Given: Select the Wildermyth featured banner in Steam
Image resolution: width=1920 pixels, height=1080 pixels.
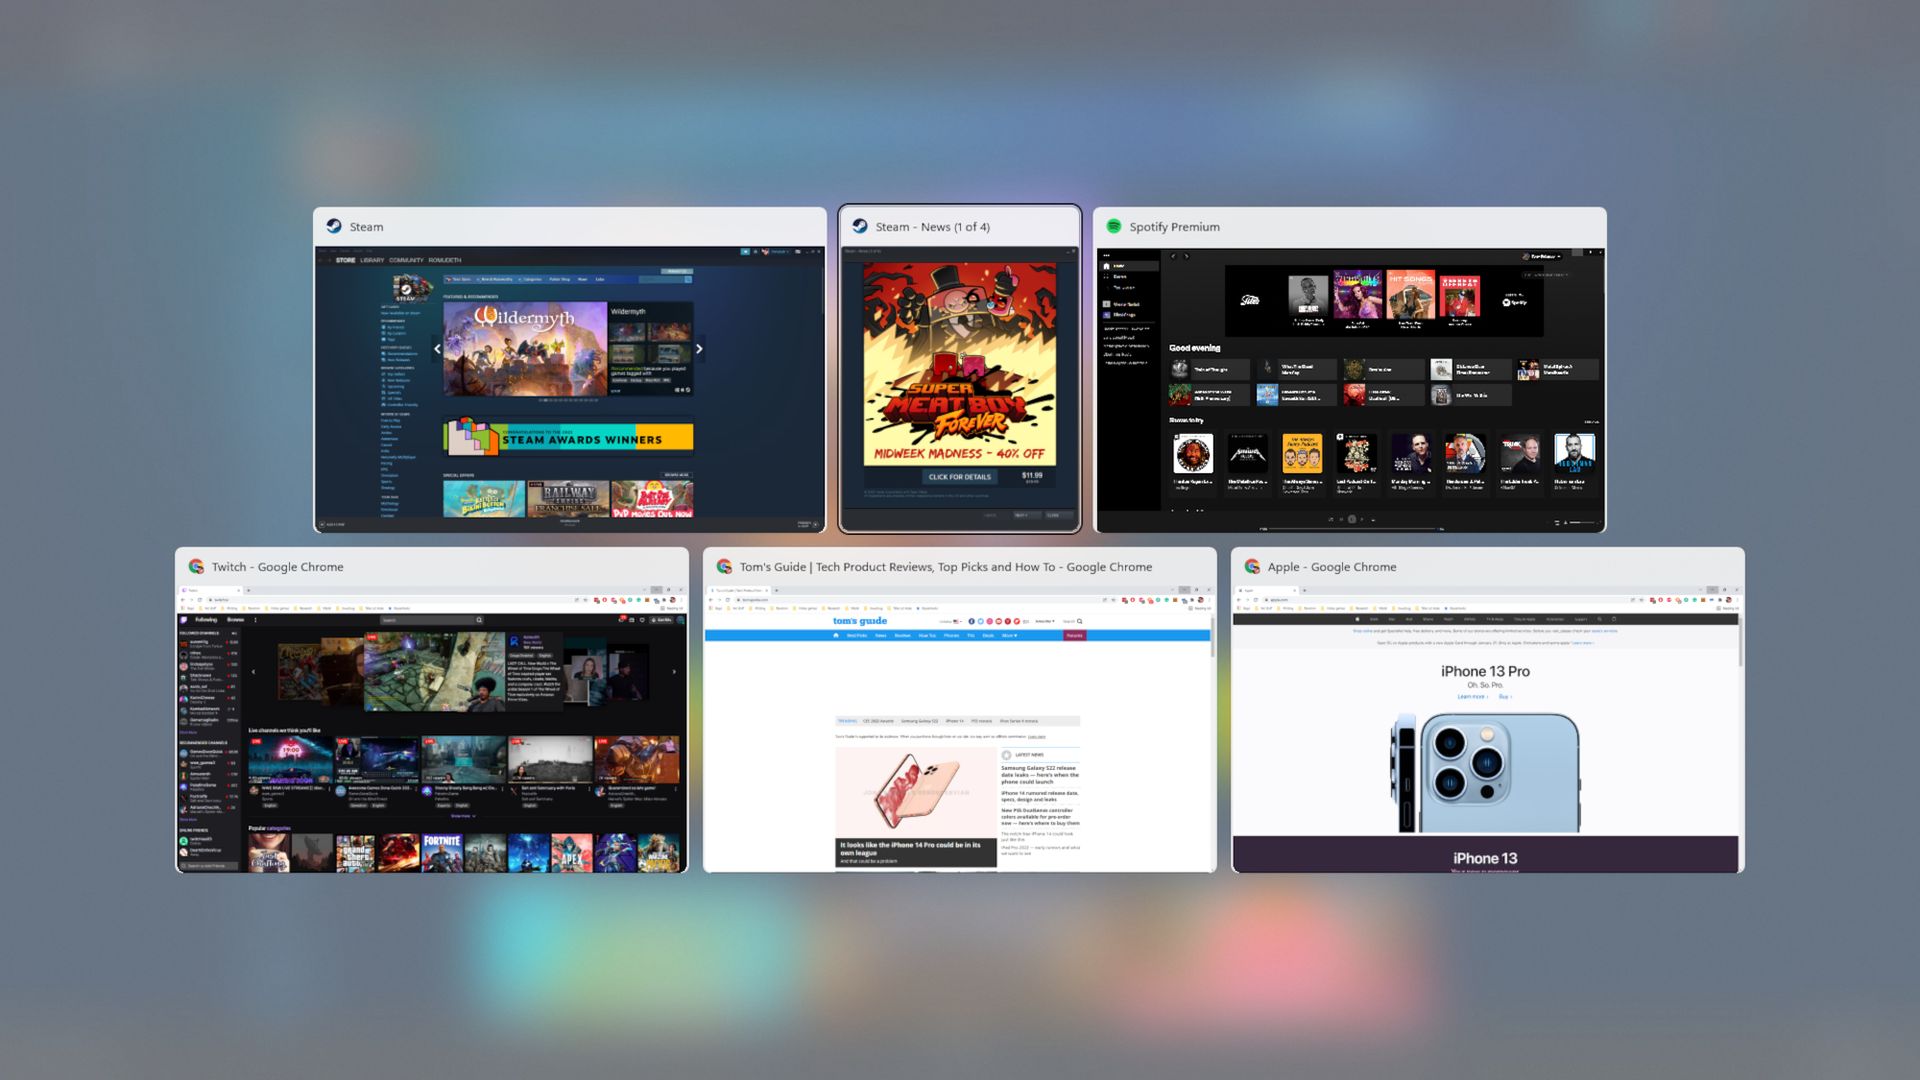Looking at the screenshot, I should click(527, 350).
